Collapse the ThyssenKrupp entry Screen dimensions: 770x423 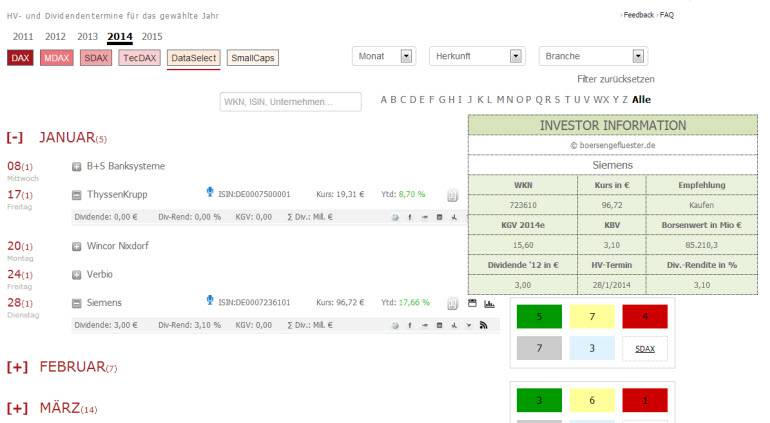pyautogui.click(x=77, y=195)
